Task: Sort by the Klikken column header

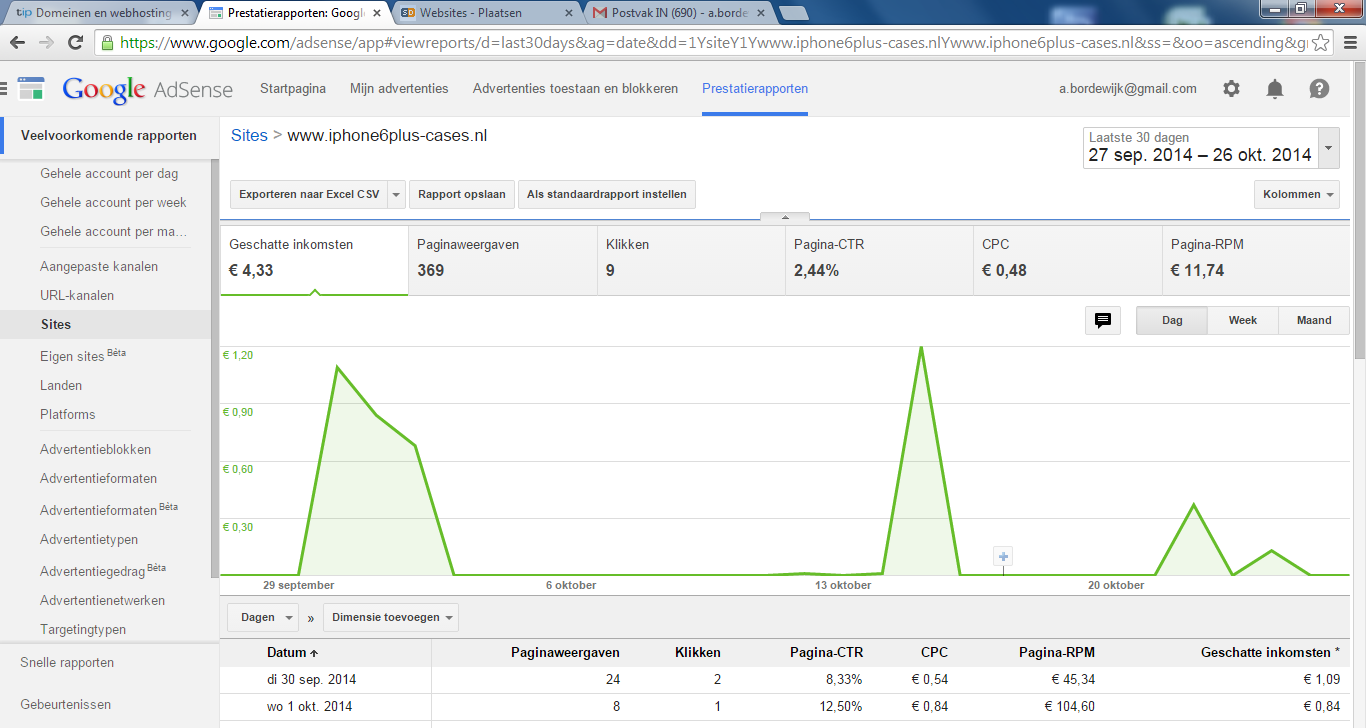Action: click(697, 652)
